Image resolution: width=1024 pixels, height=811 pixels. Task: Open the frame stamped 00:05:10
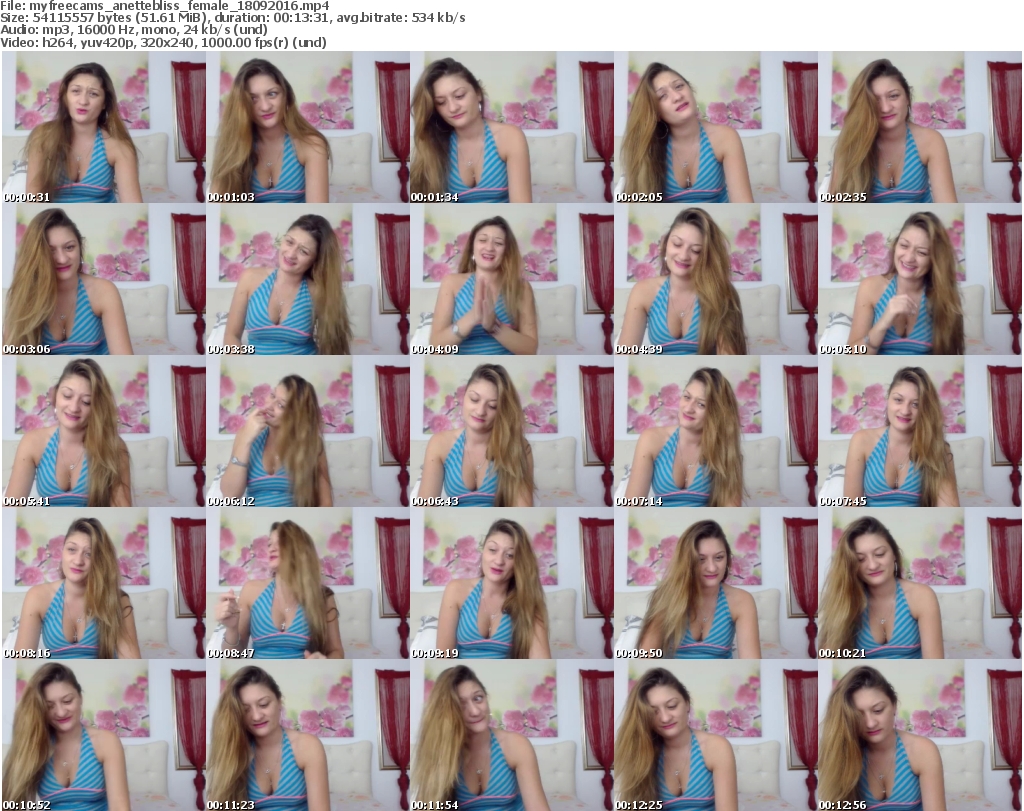tap(920, 279)
